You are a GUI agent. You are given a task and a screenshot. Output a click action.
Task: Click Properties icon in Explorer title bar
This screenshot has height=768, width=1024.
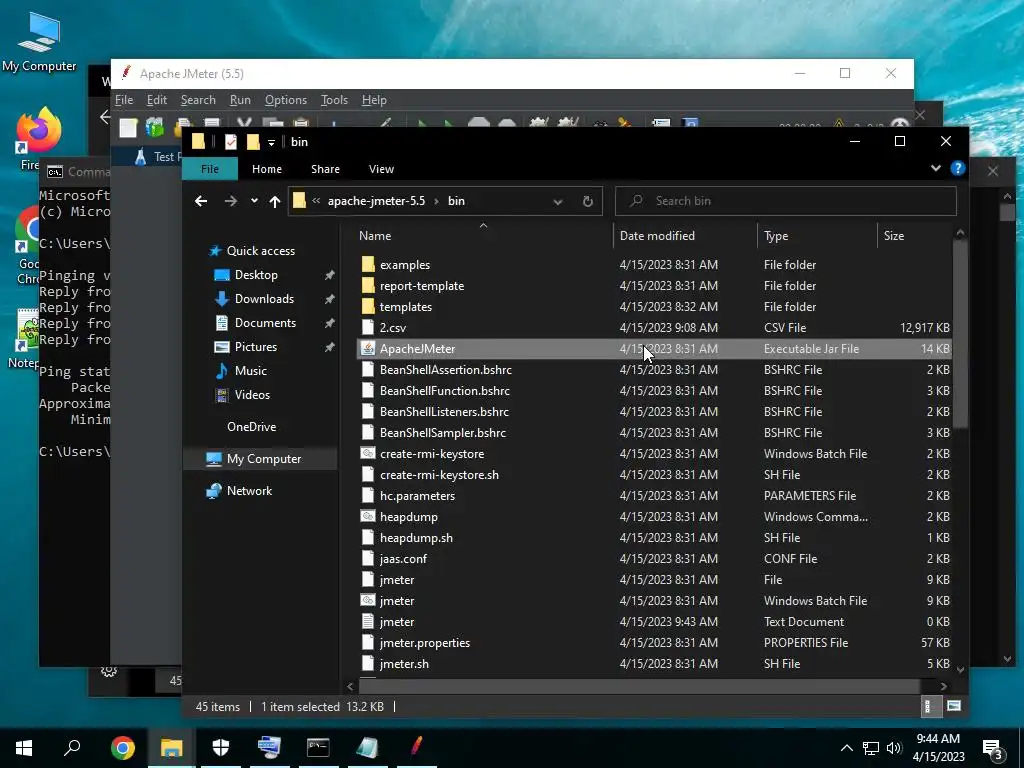click(231, 142)
